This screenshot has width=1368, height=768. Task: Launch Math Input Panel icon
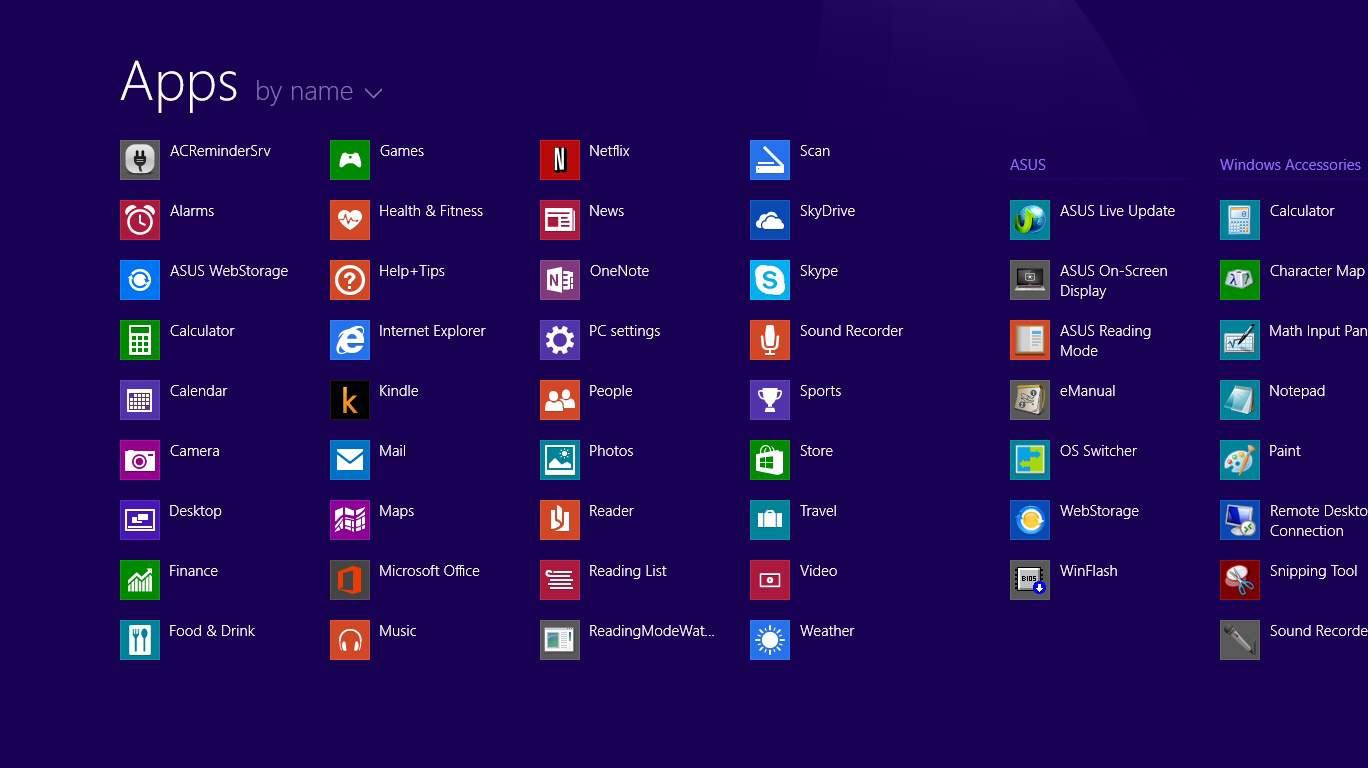(x=1240, y=340)
